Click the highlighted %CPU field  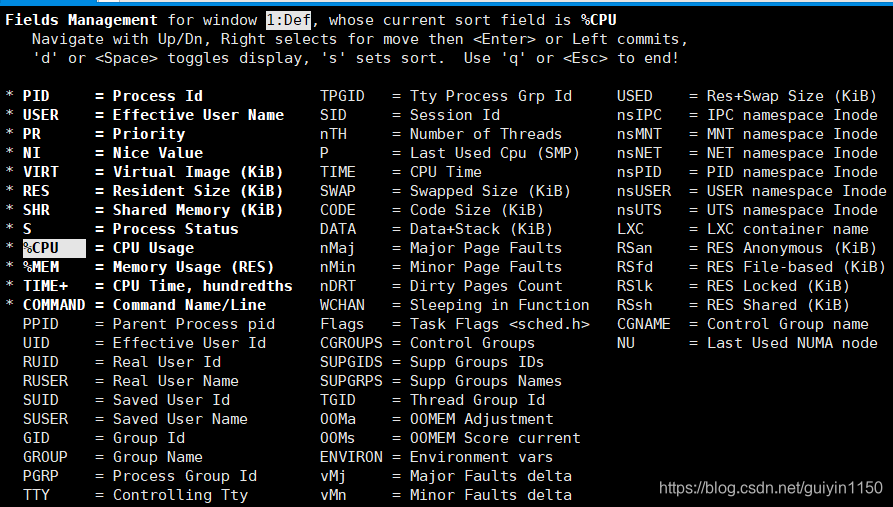(54, 248)
